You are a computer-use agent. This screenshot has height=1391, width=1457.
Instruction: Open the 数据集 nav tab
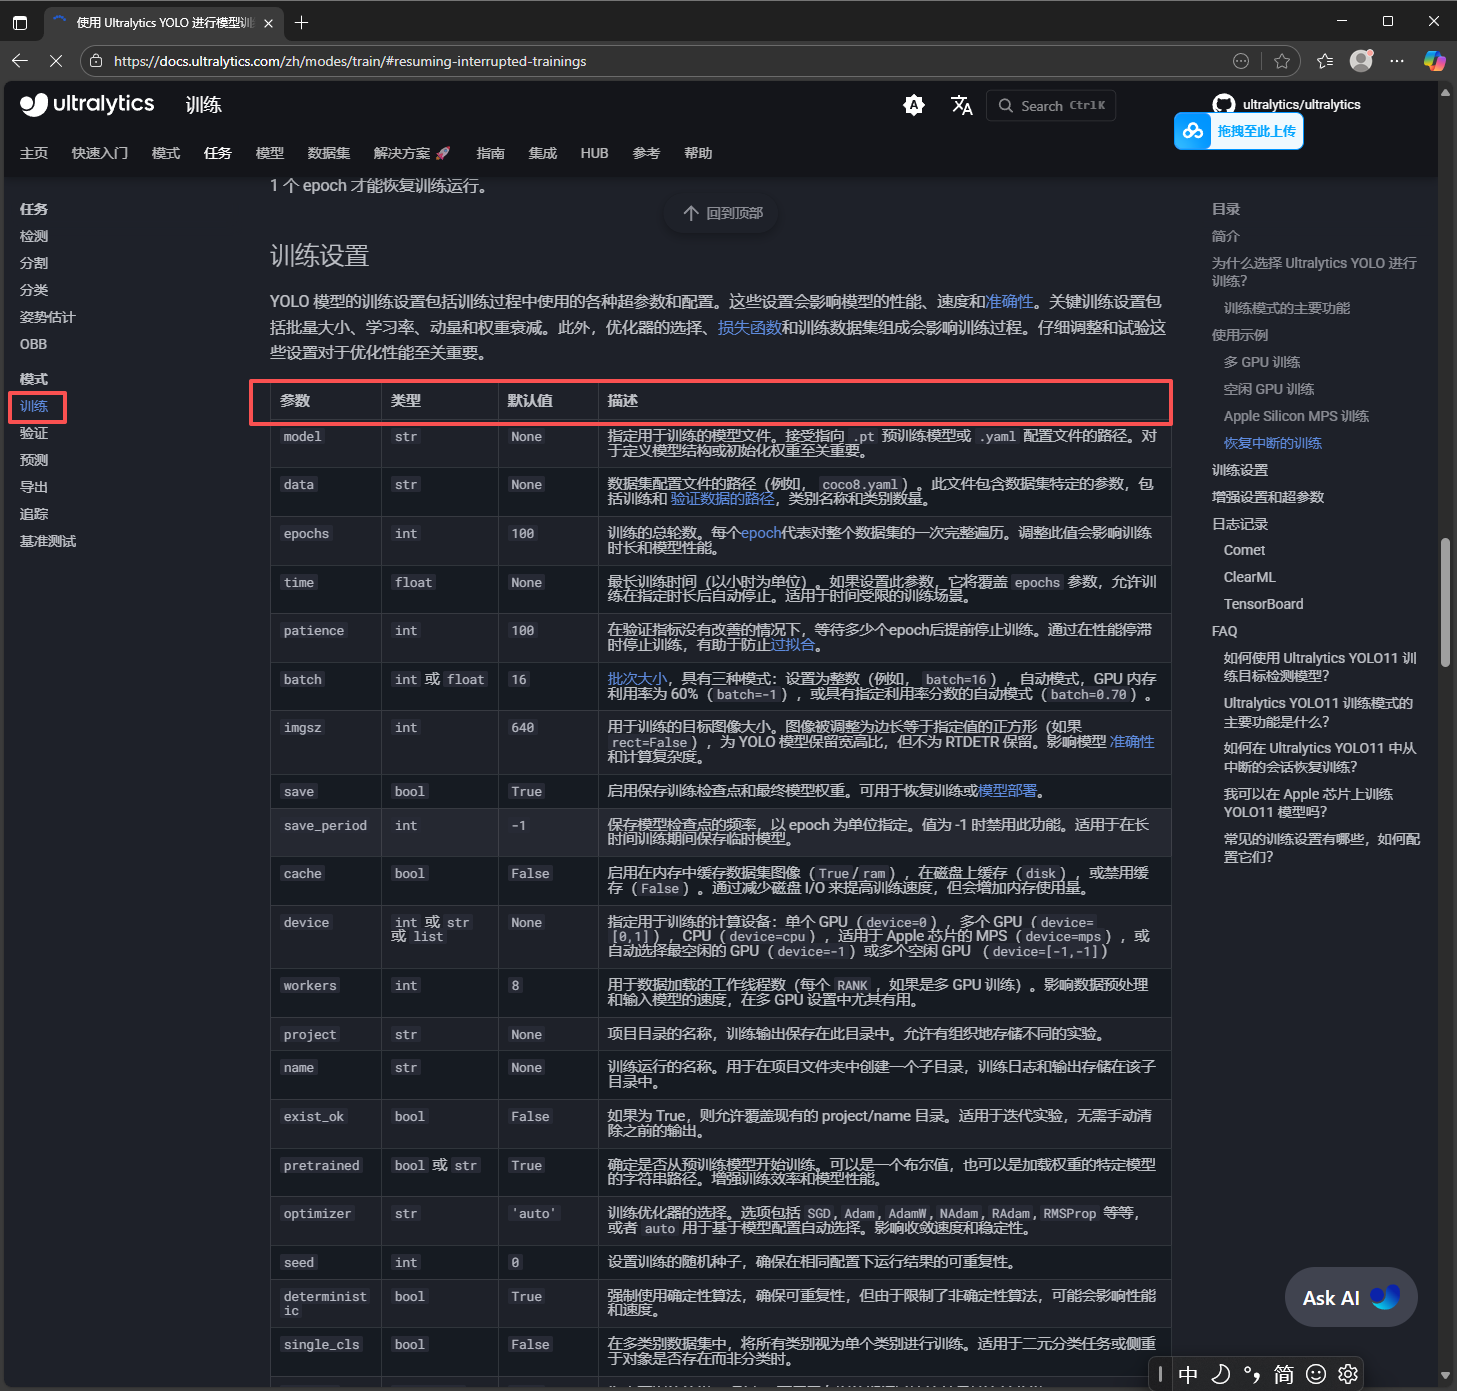[x=329, y=153]
